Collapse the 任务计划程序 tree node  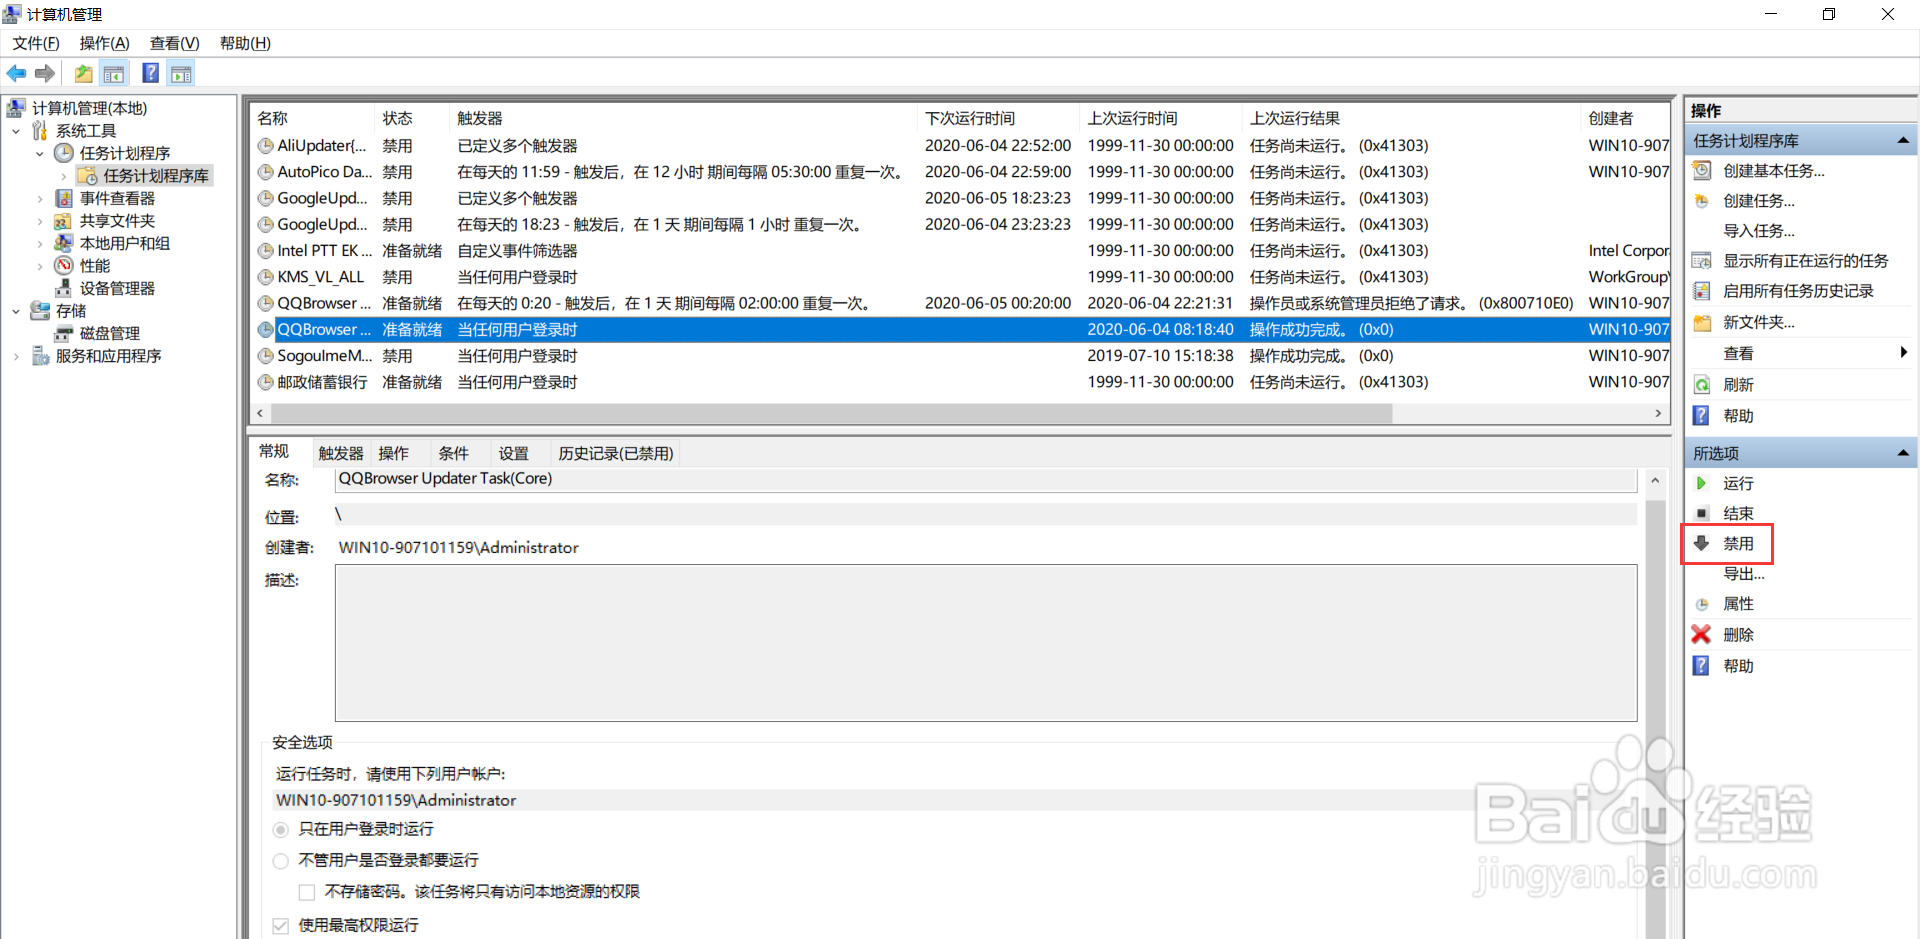(40, 153)
